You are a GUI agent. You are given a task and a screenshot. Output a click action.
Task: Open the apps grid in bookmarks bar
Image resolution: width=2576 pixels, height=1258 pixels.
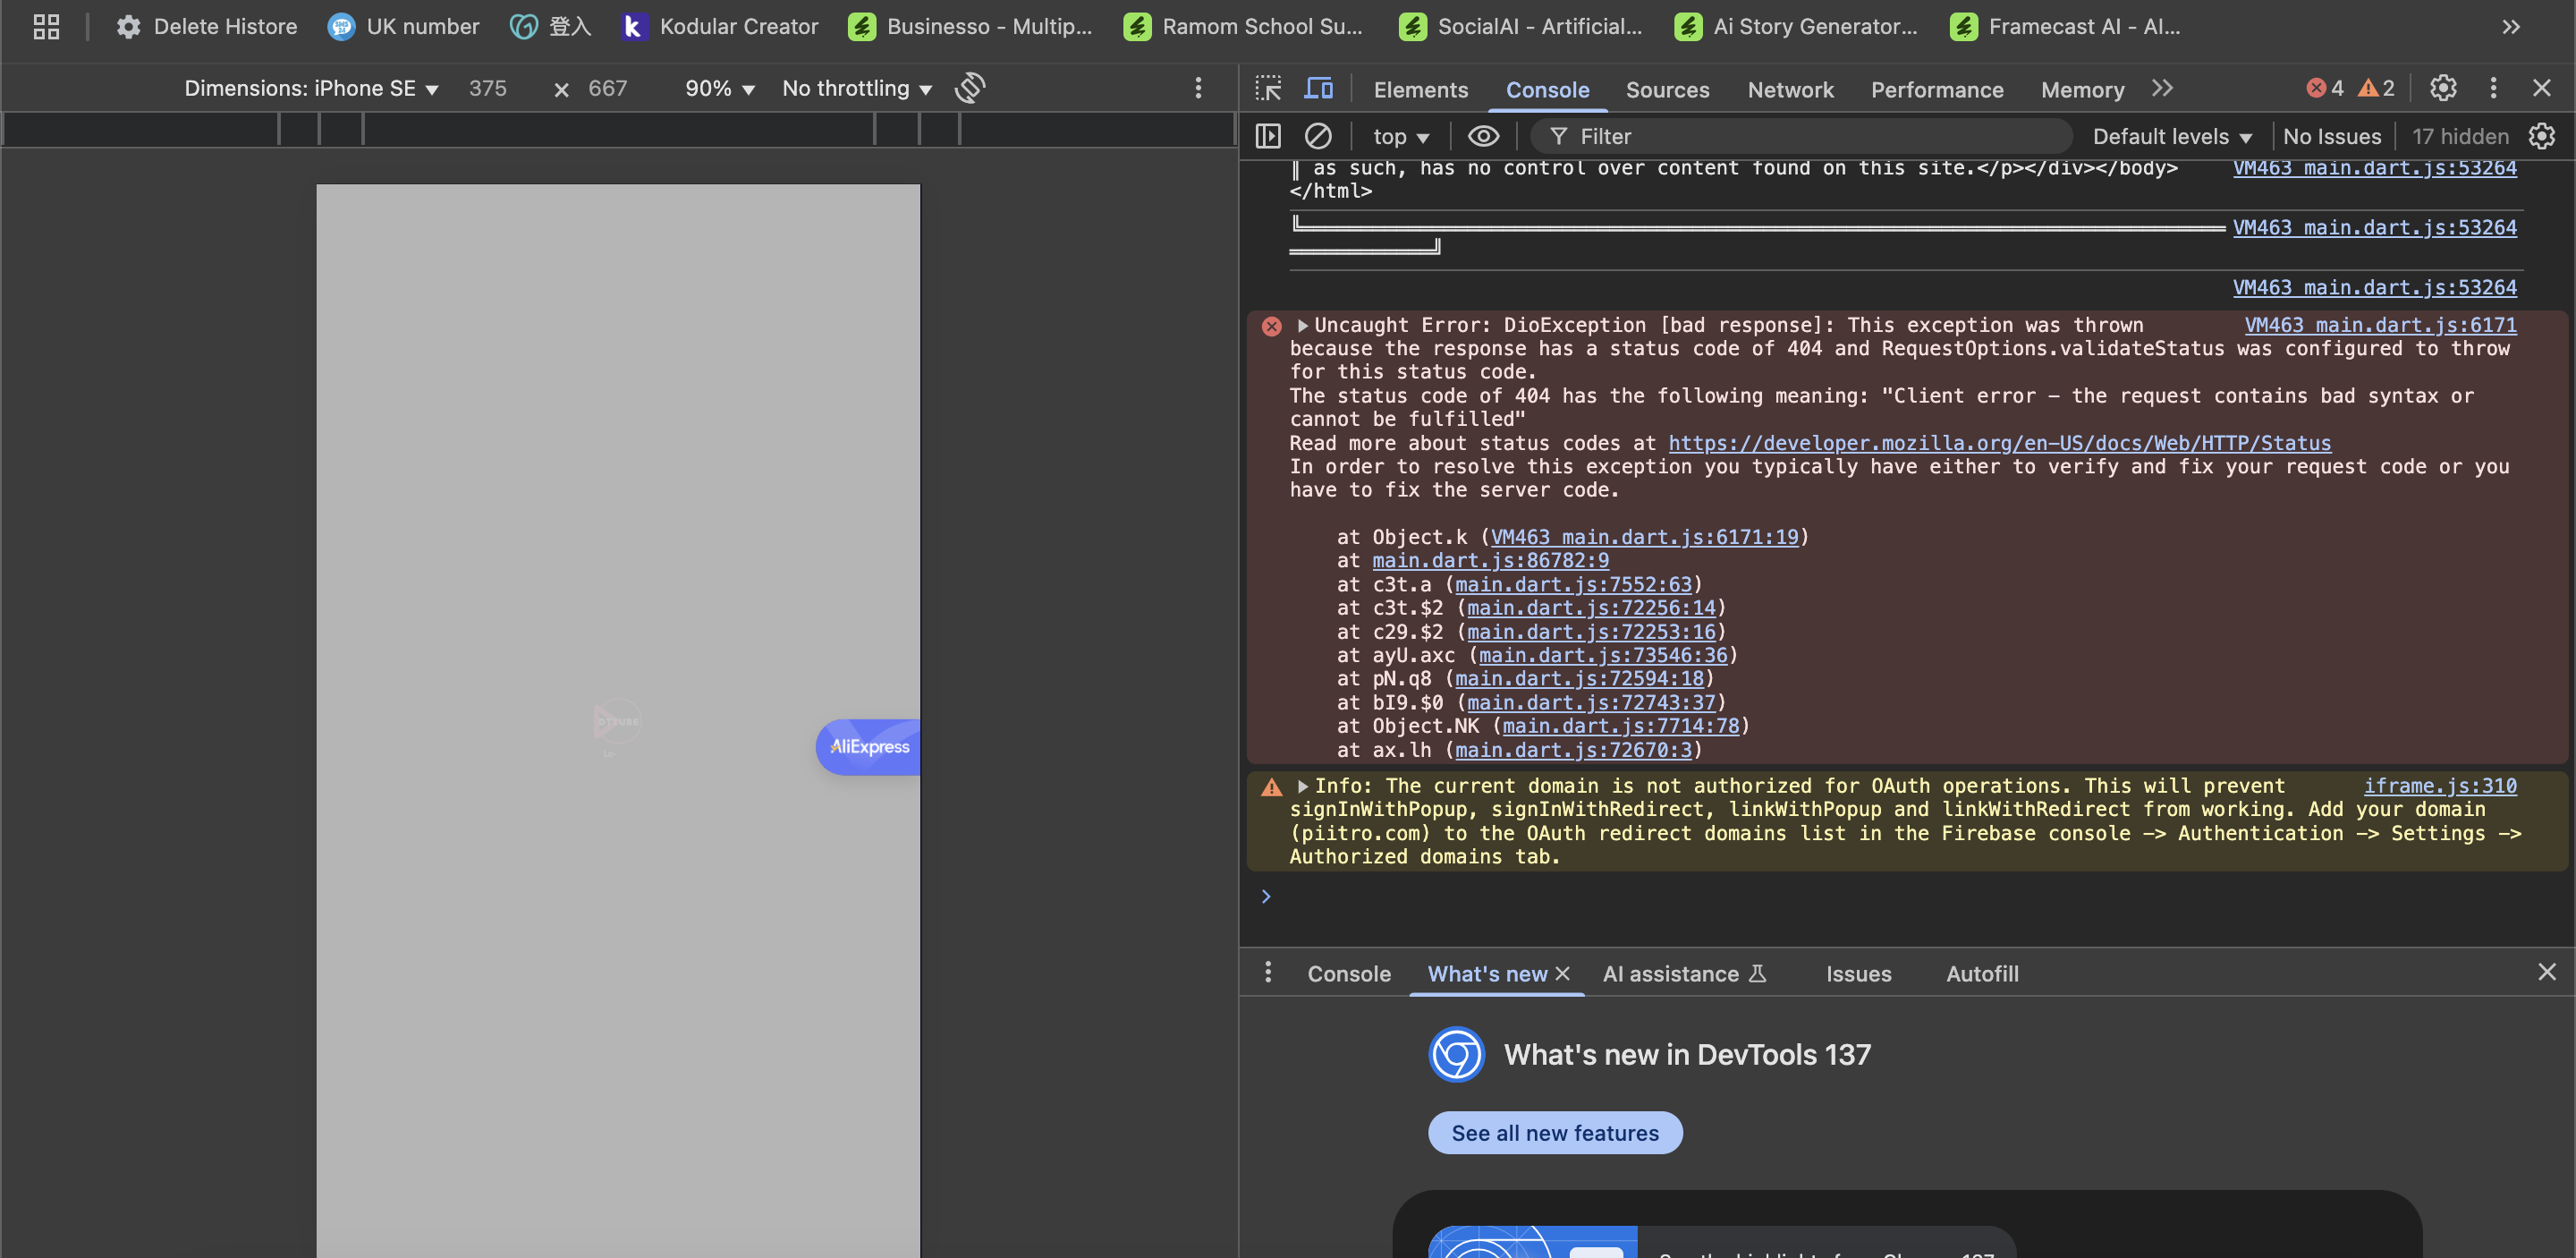(x=46, y=27)
